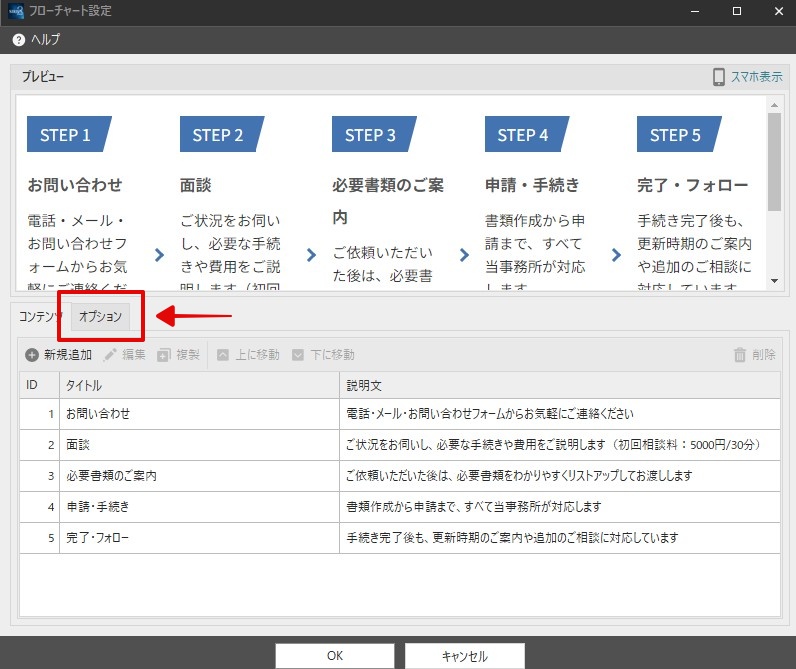
Task: Click the 編集 pencil edit icon
Action: (110, 355)
